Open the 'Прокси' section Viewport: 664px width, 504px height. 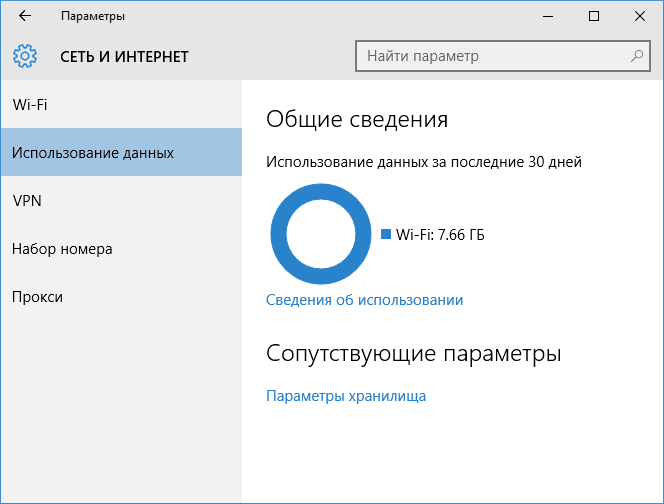(121, 297)
